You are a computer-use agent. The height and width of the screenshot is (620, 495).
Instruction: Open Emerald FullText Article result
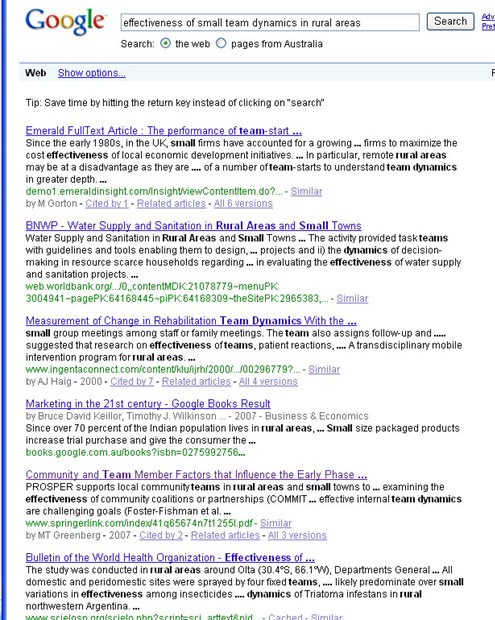tap(164, 130)
